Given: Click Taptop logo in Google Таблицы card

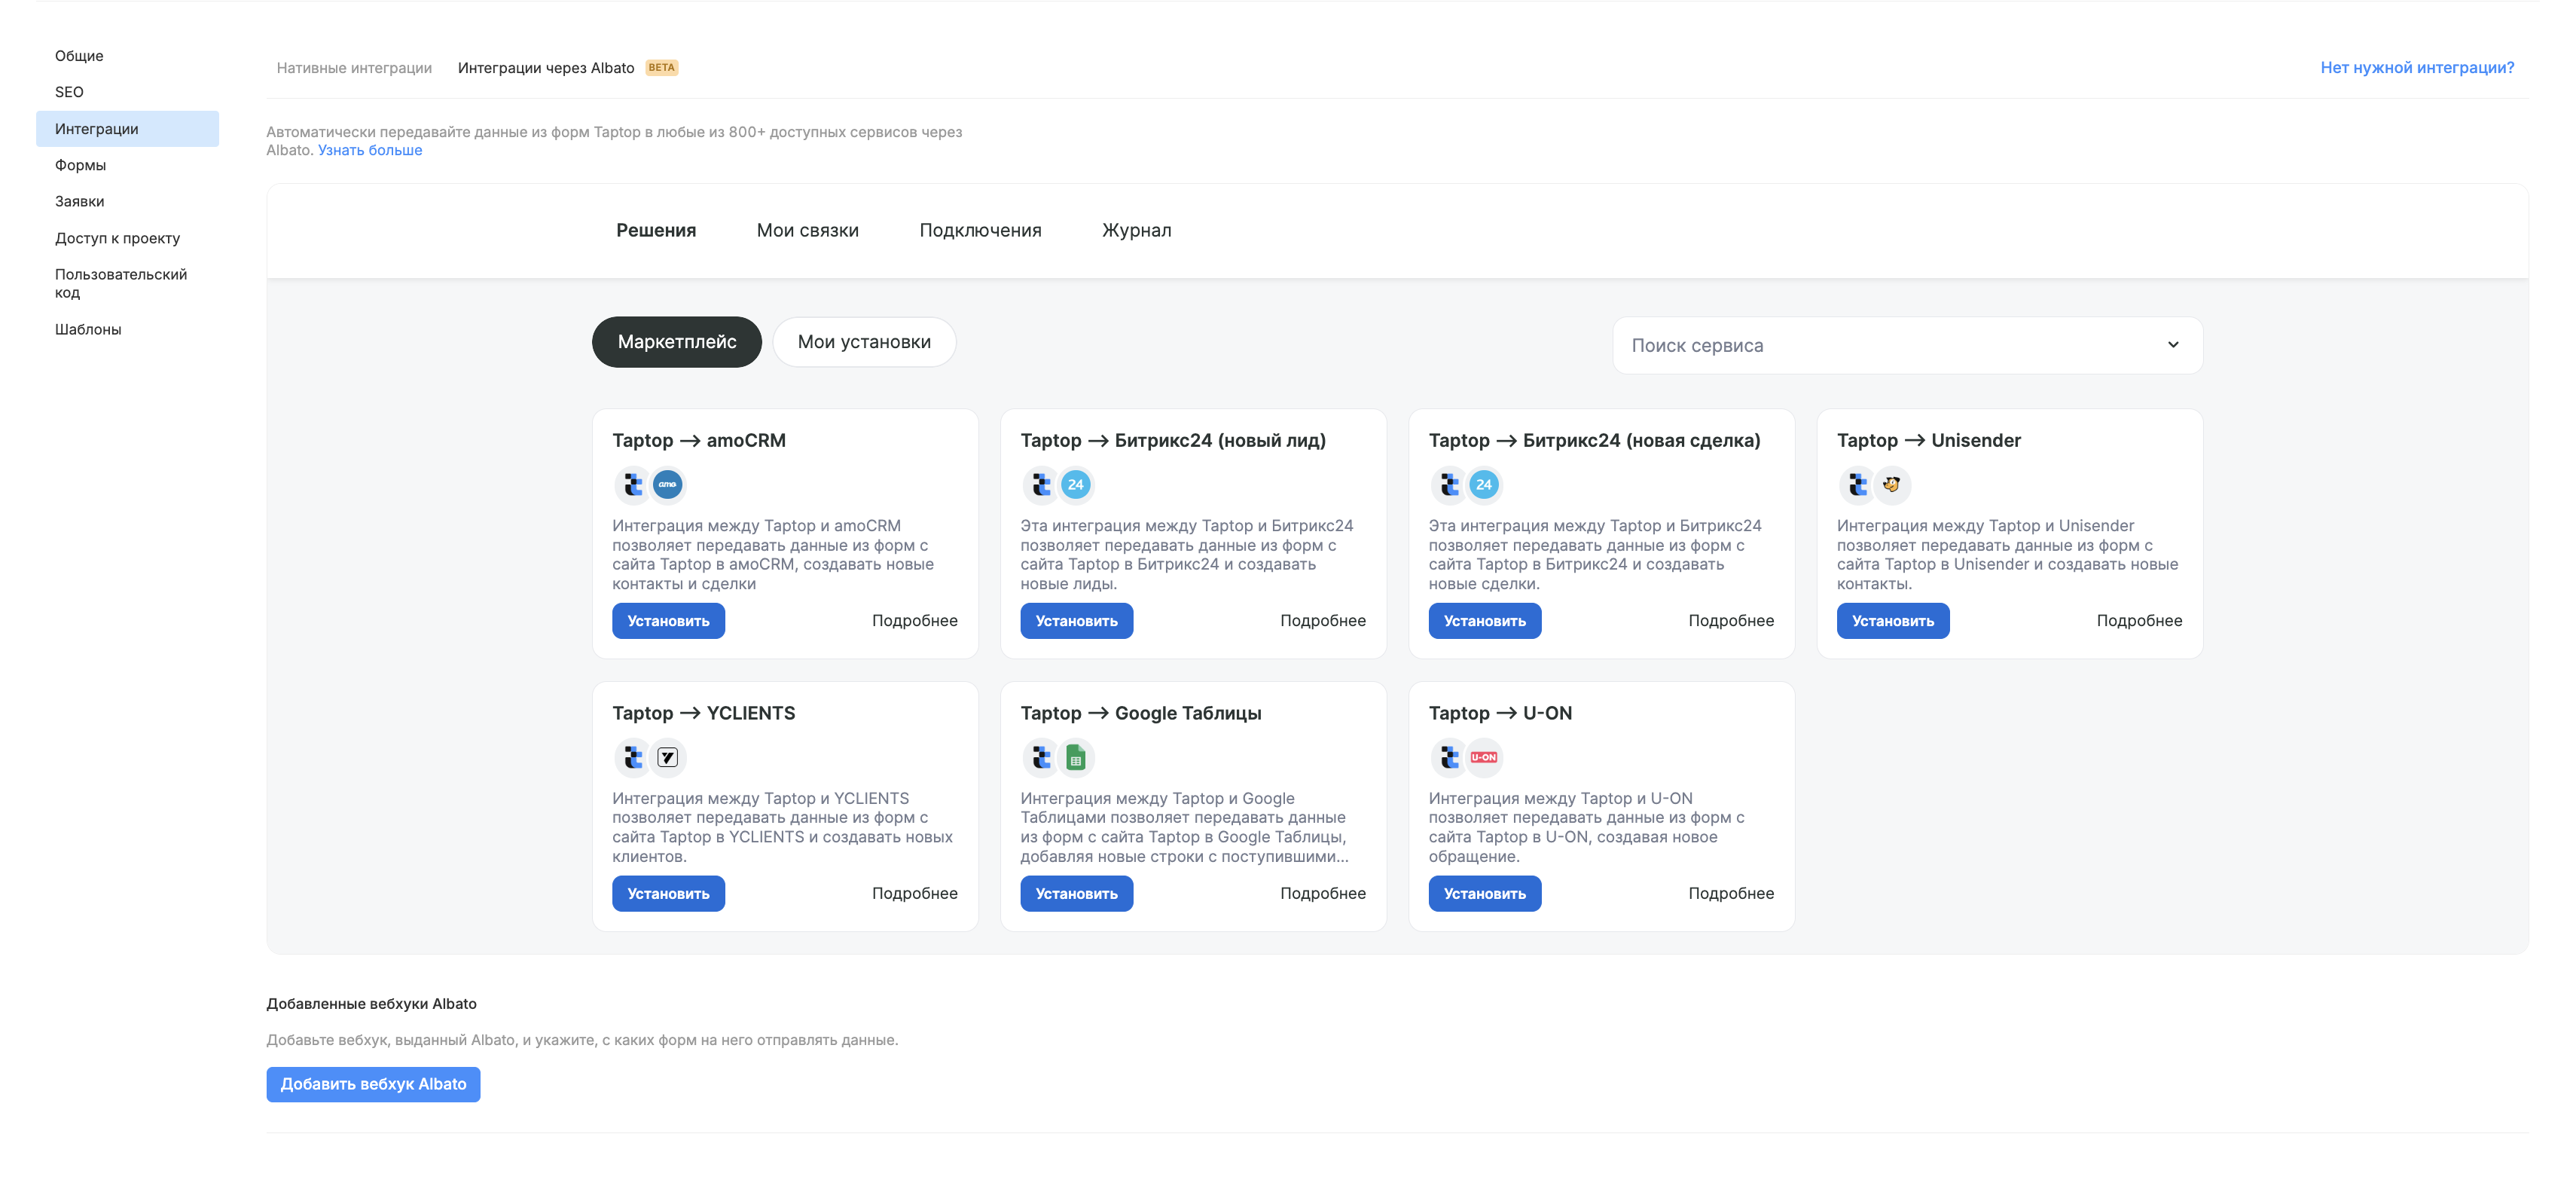Looking at the screenshot, I should [1041, 758].
